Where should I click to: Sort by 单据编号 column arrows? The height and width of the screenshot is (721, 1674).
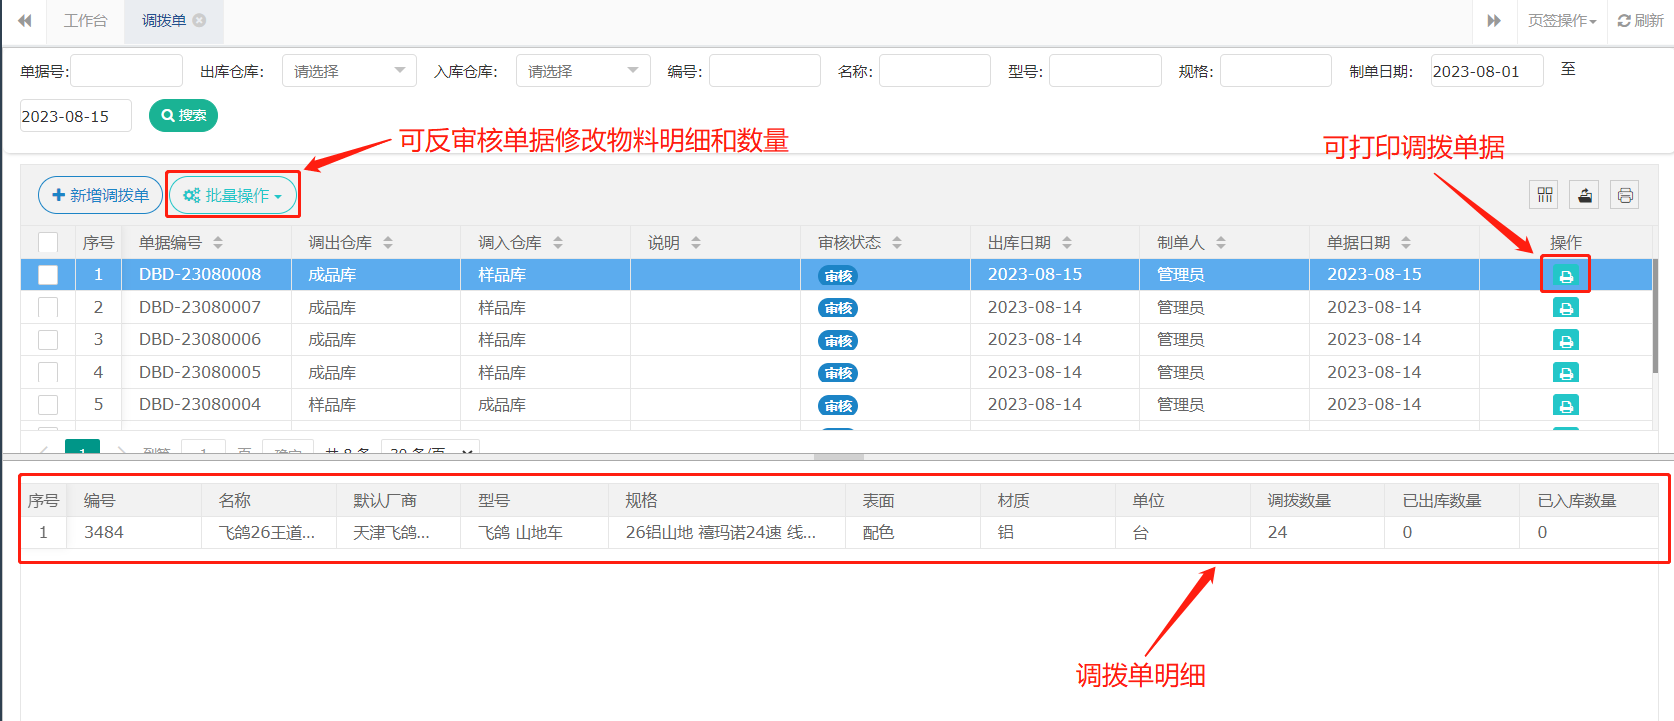[218, 243]
